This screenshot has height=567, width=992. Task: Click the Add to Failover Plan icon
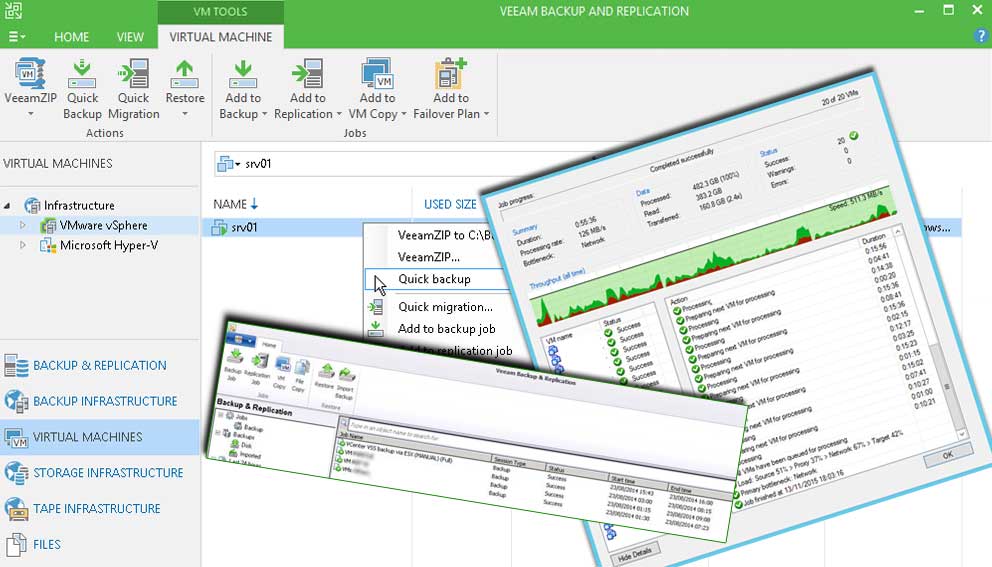pyautogui.click(x=450, y=73)
